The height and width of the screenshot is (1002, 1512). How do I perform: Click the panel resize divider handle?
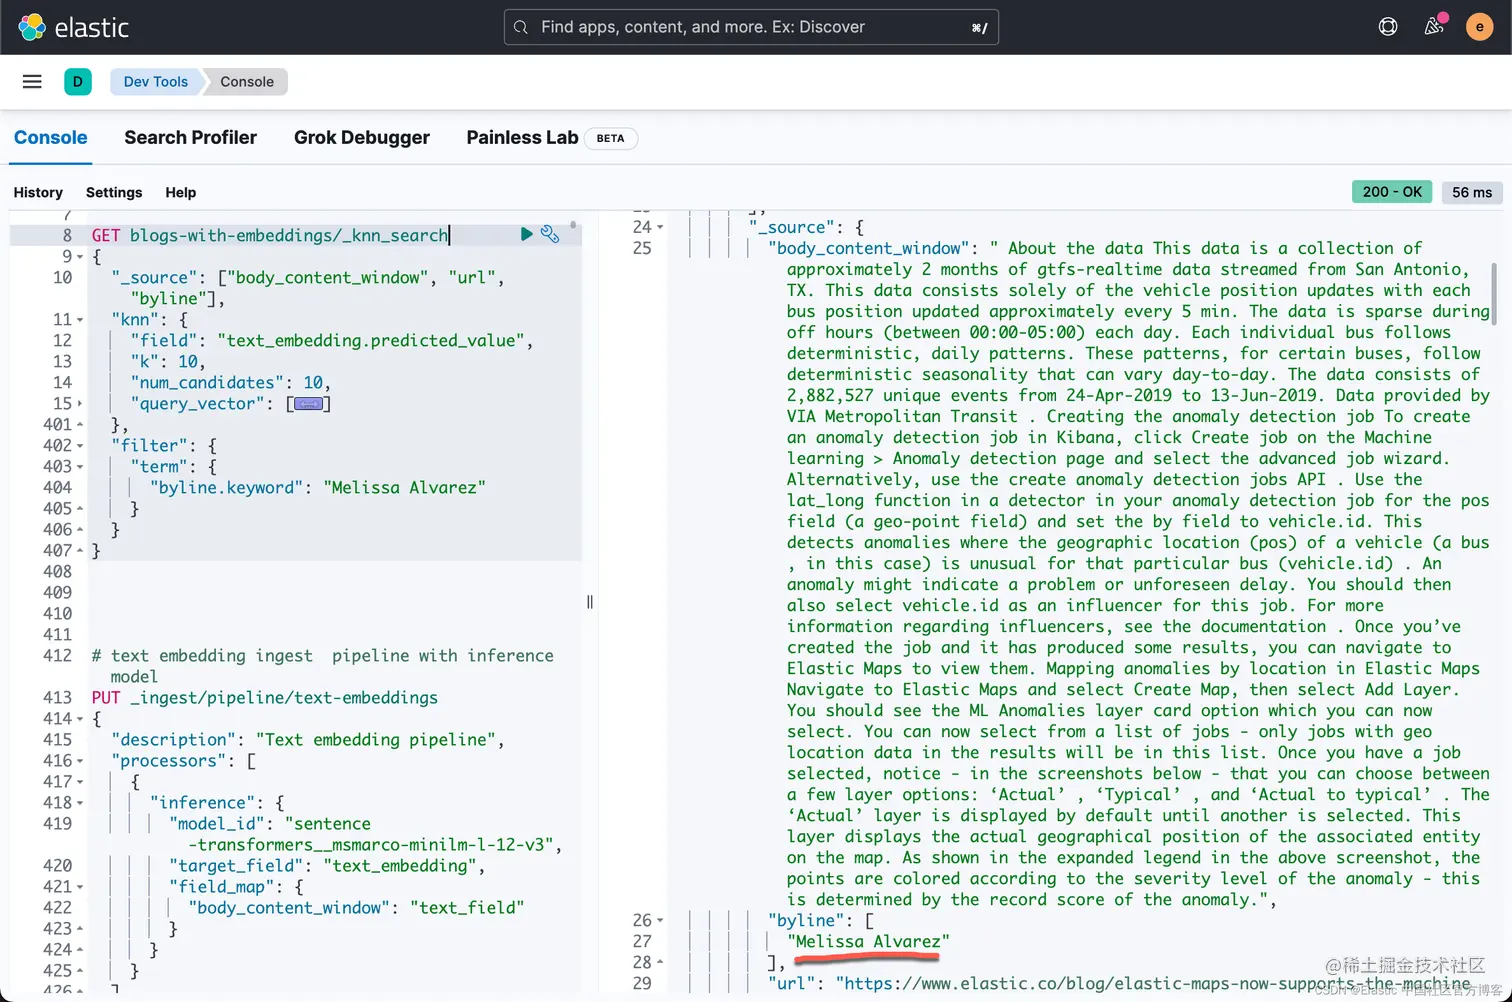point(590,602)
